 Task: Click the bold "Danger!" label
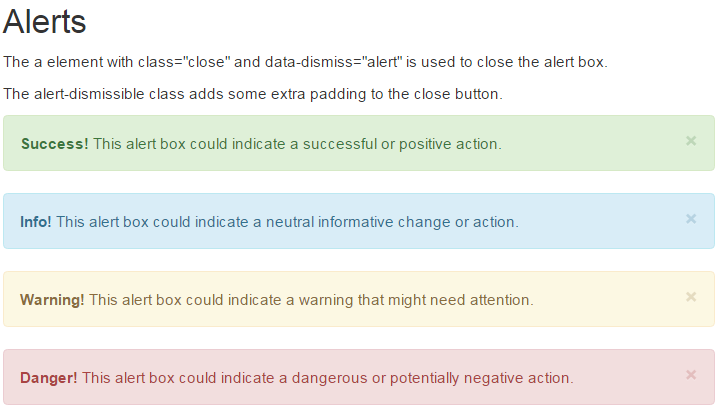[48, 378]
